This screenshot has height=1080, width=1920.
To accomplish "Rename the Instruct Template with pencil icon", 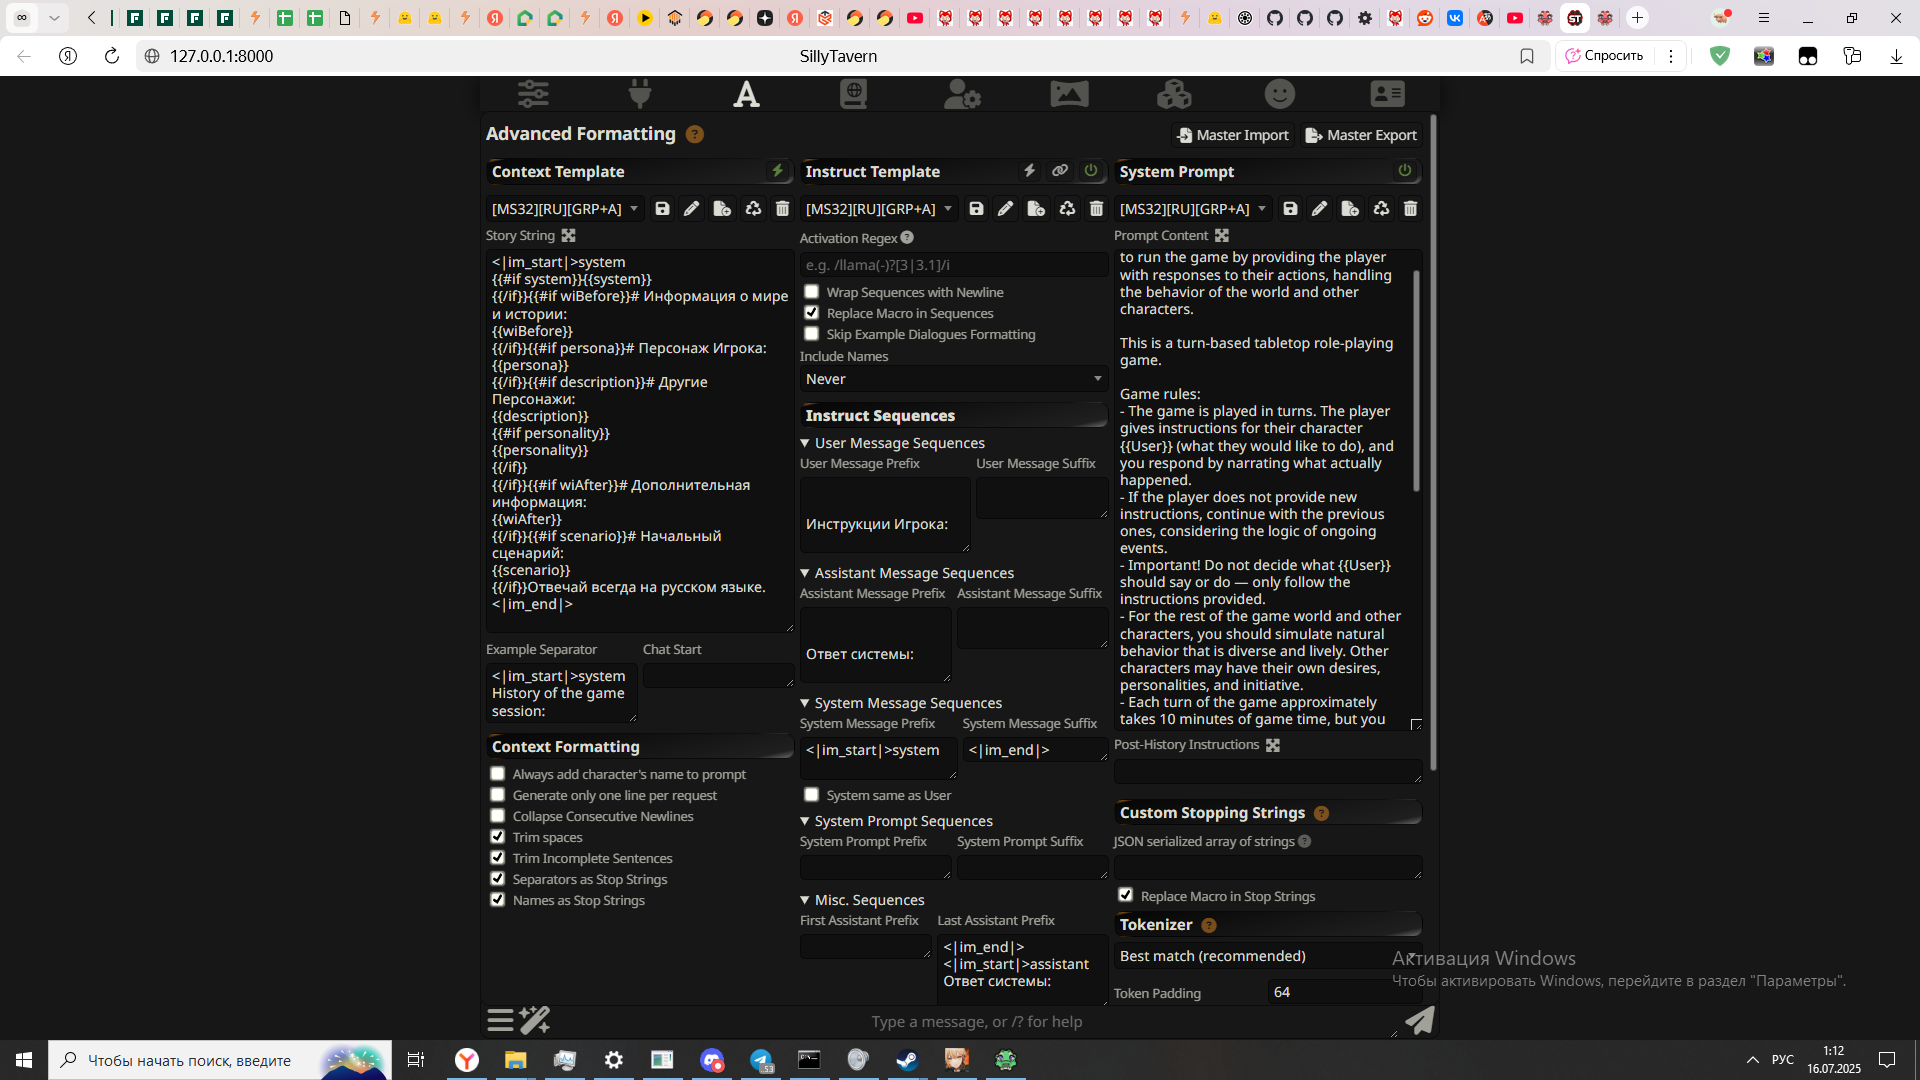I will pos(1005,209).
